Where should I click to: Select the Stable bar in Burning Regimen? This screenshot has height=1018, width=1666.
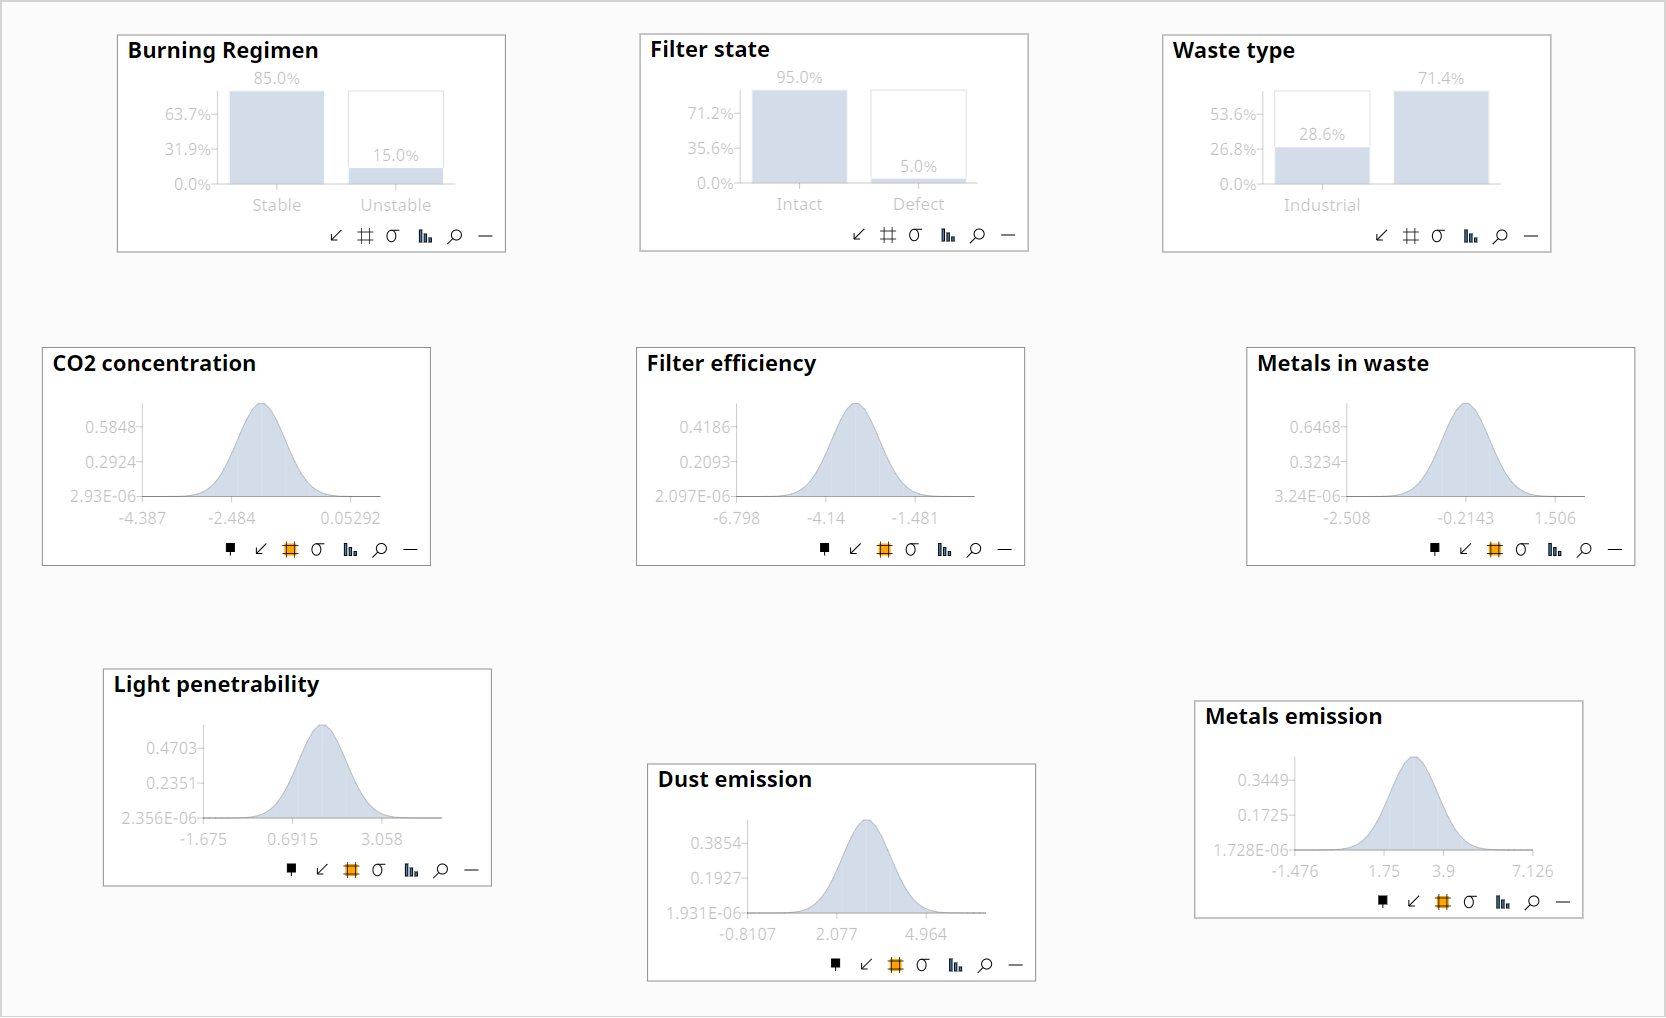[x=277, y=138]
